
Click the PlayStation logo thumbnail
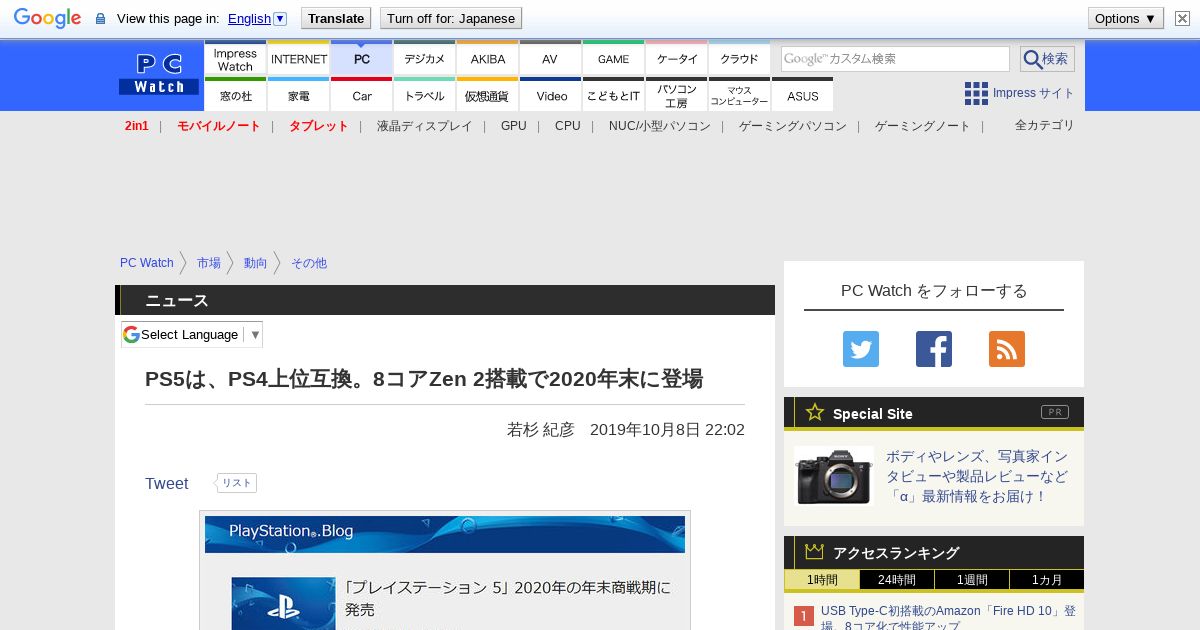[283, 603]
